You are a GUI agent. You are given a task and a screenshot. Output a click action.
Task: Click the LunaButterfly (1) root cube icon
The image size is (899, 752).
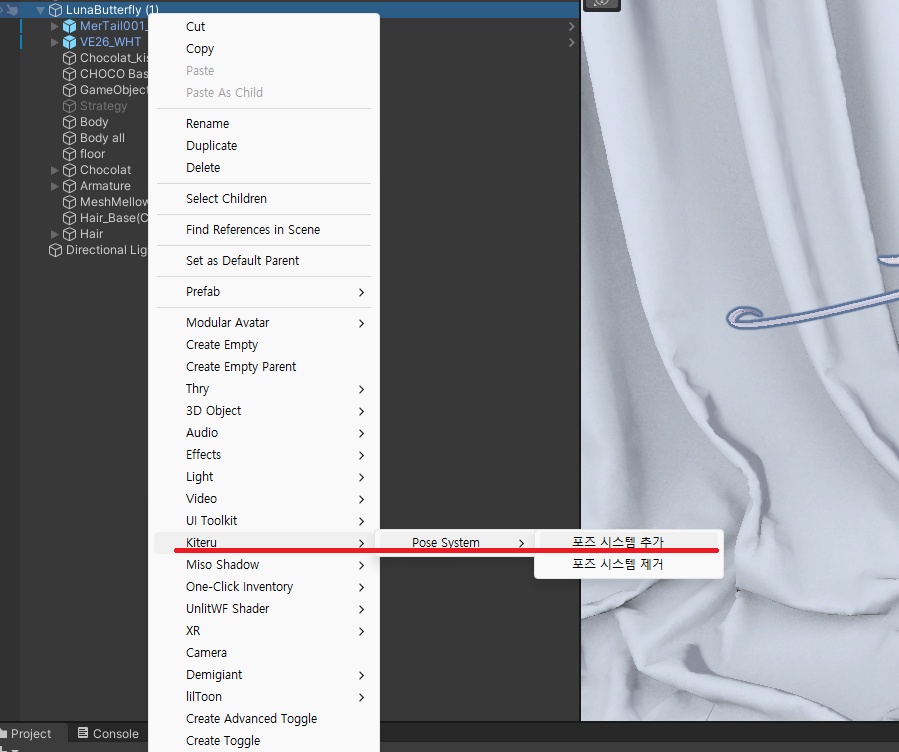click(x=55, y=10)
